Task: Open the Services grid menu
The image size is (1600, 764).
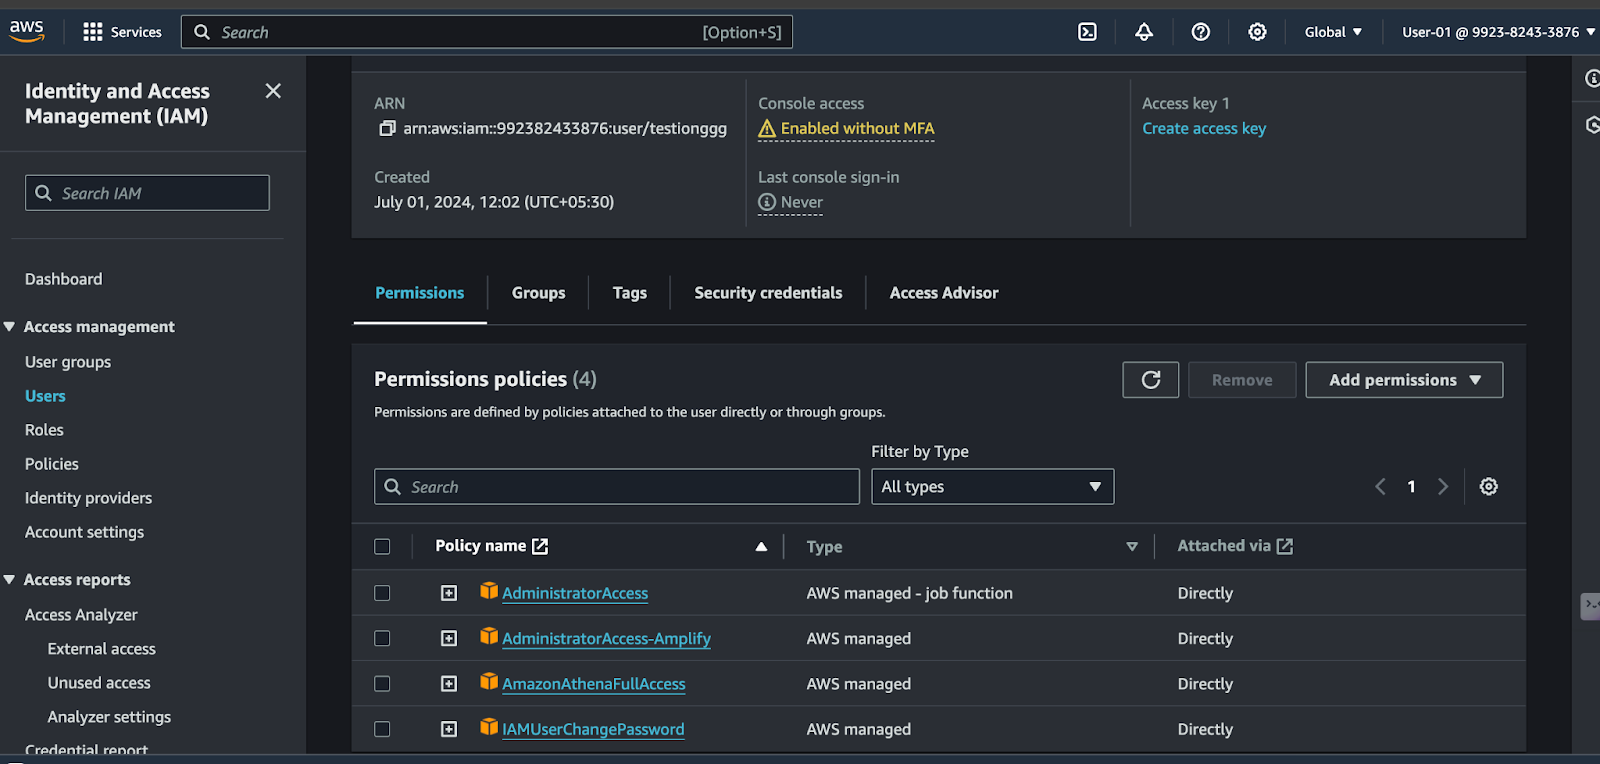Action: click(x=122, y=32)
